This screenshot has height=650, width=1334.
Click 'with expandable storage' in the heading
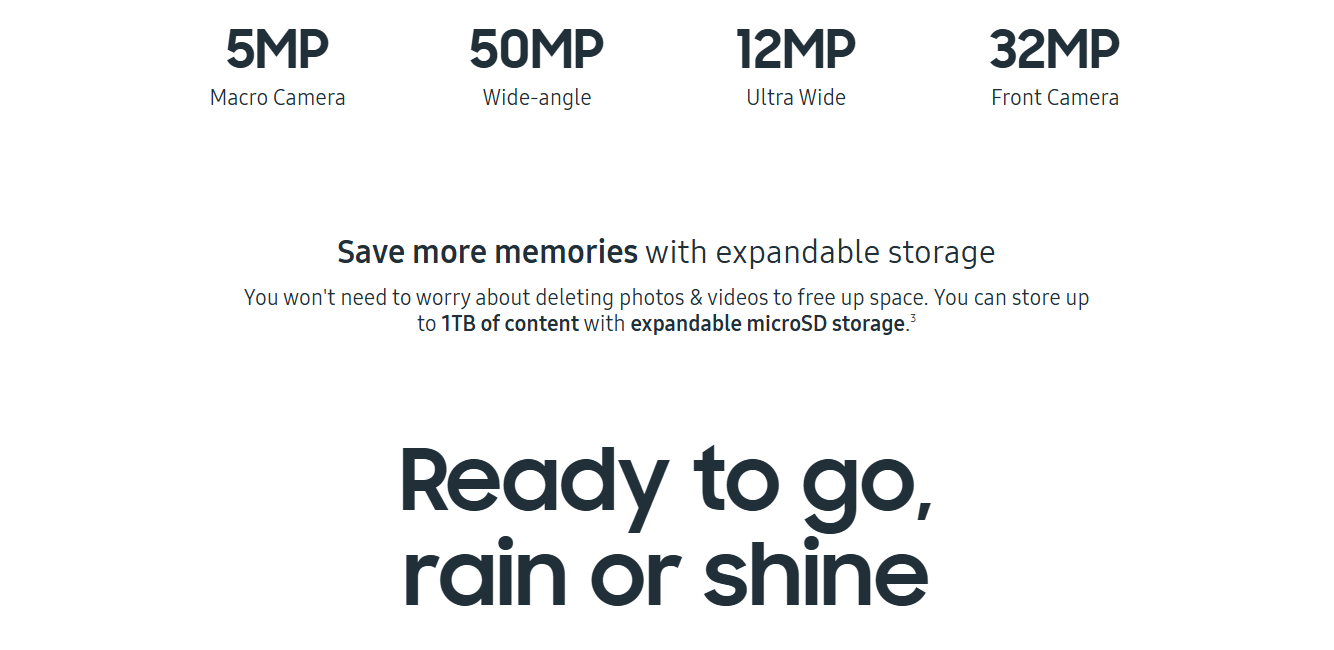pyautogui.click(x=820, y=253)
